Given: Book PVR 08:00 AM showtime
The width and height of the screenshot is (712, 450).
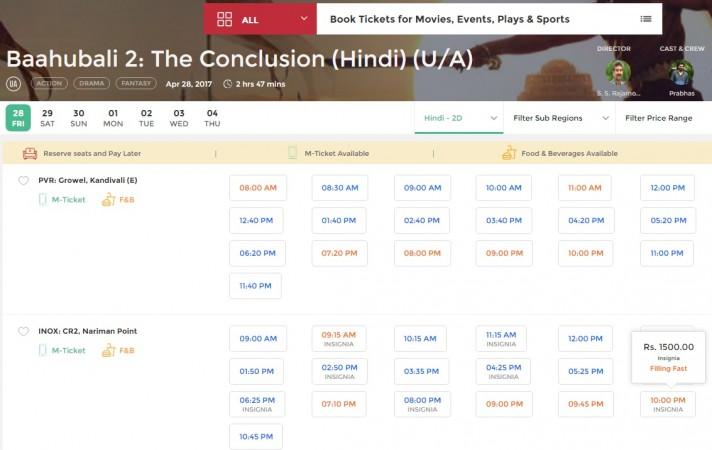Looking at the screenshot, I should [x=258, y=188].
